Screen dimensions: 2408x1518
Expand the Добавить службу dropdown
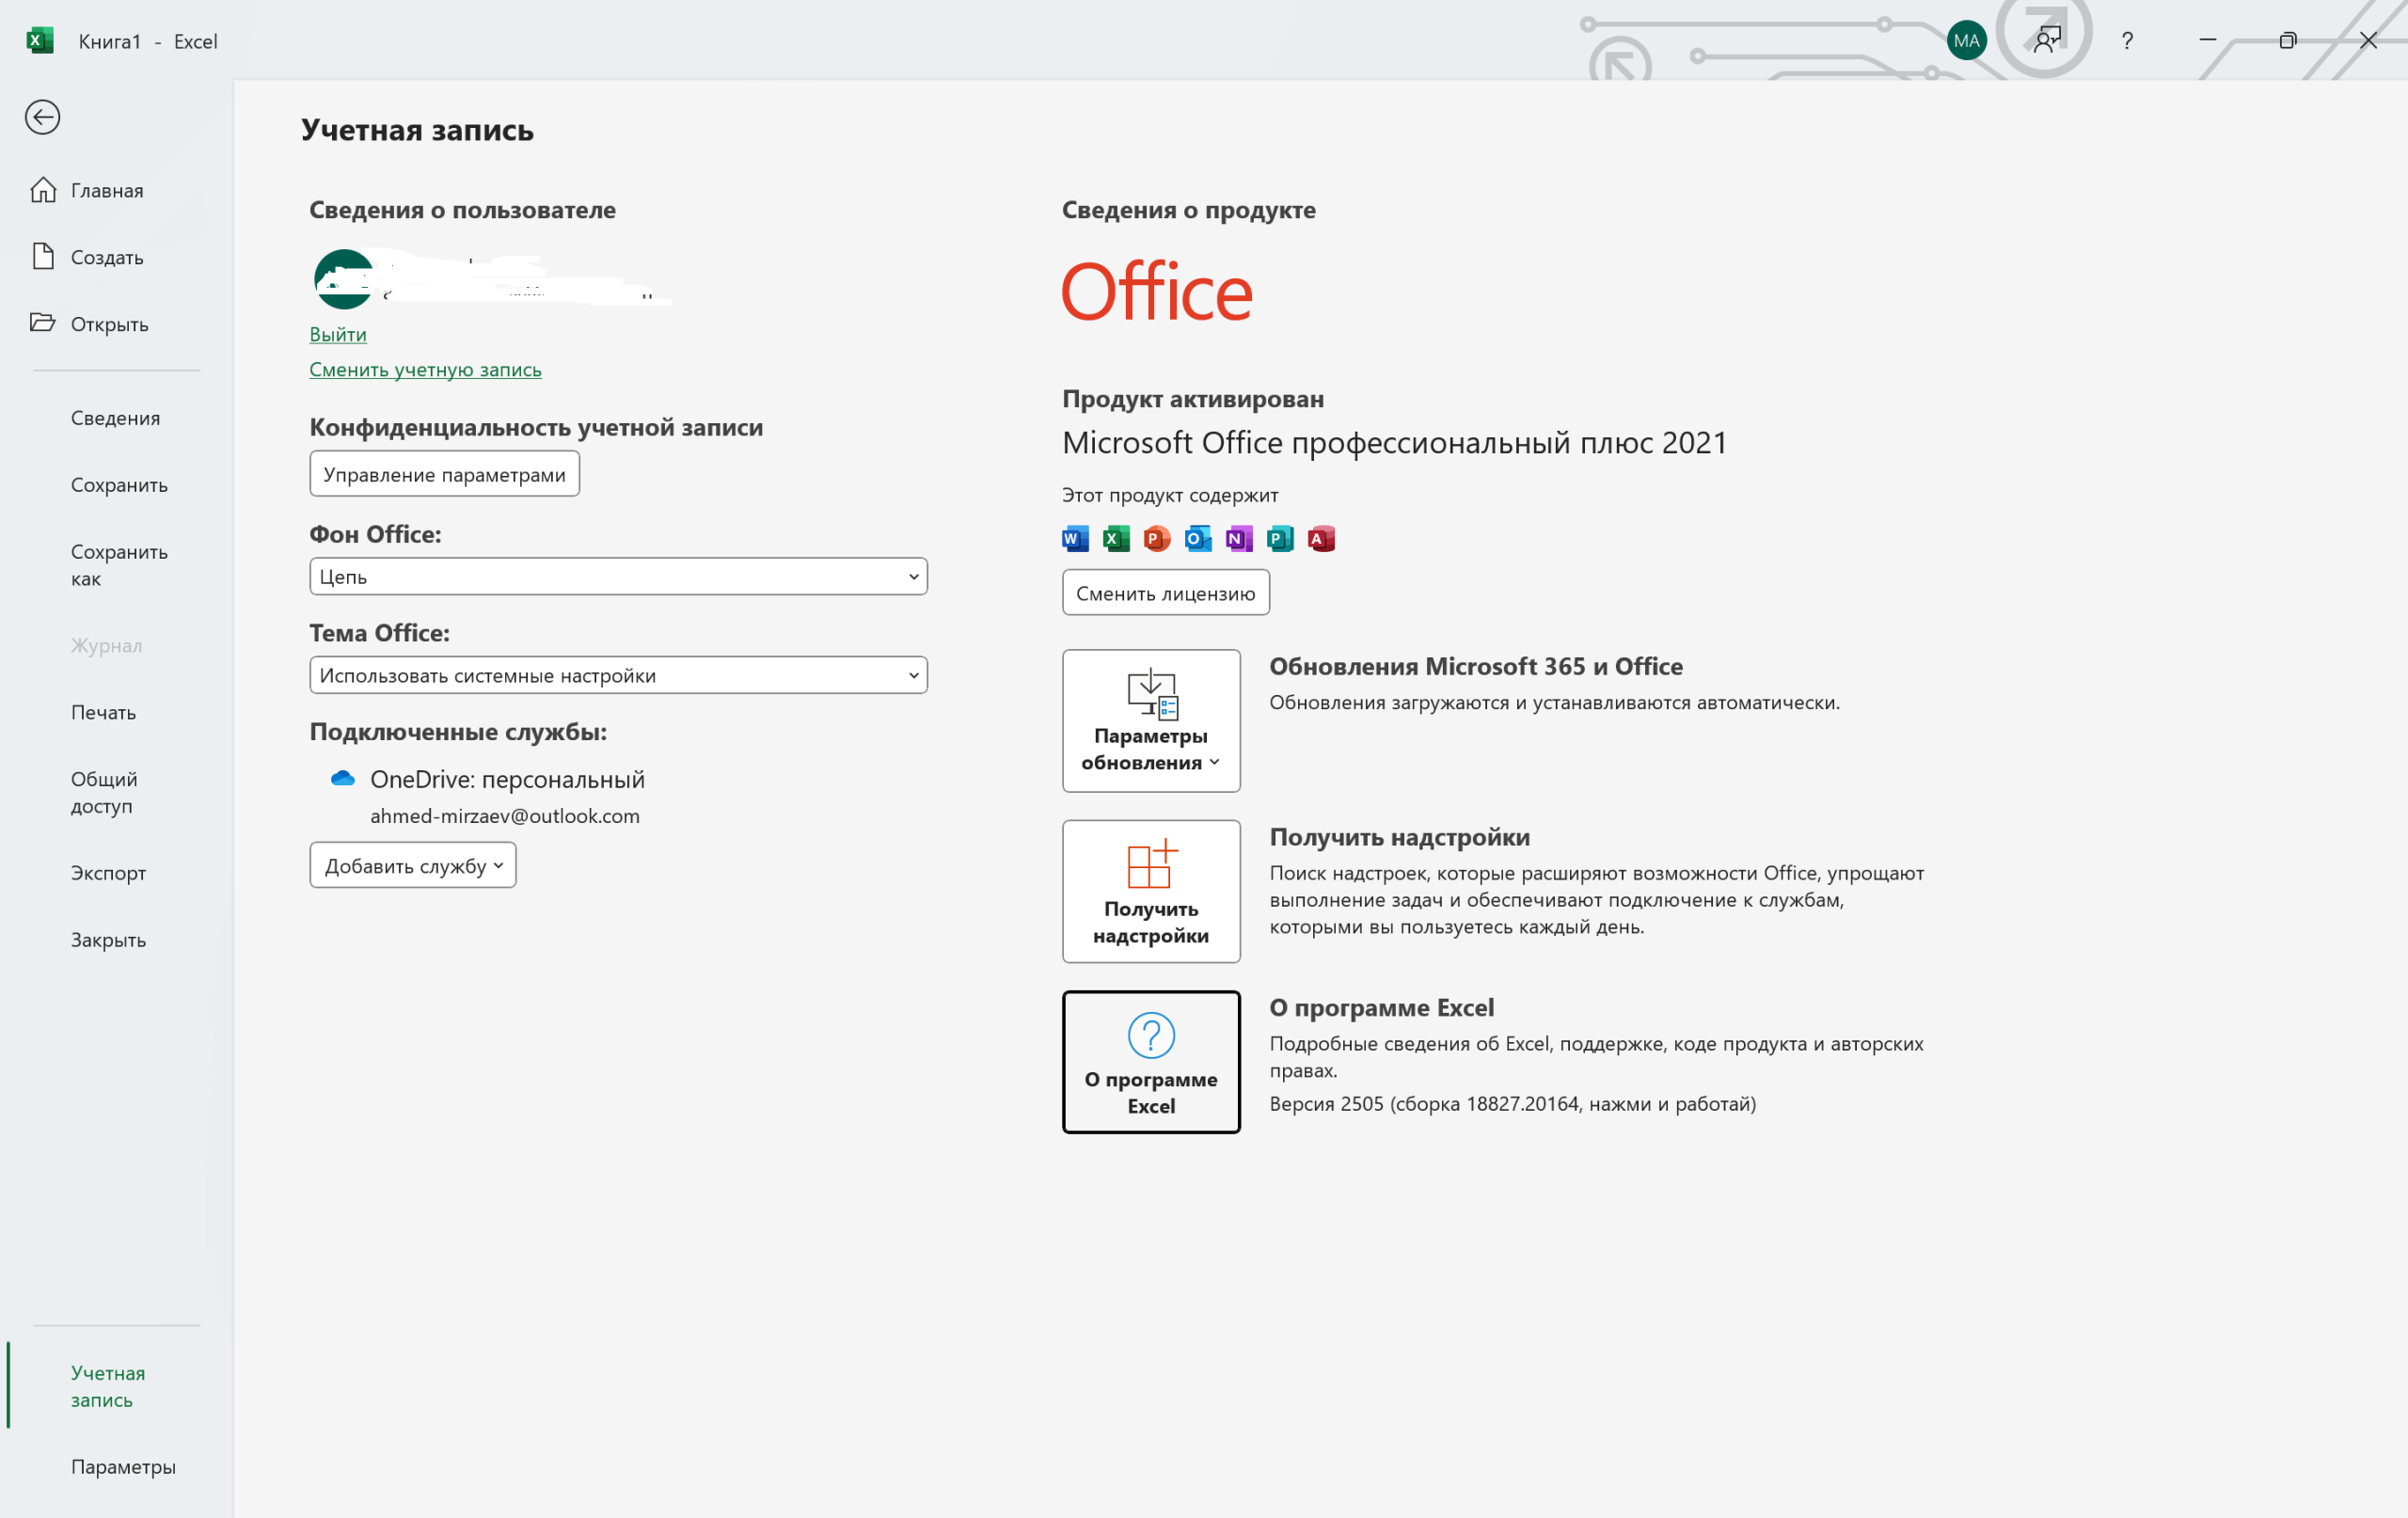(413, 866)
